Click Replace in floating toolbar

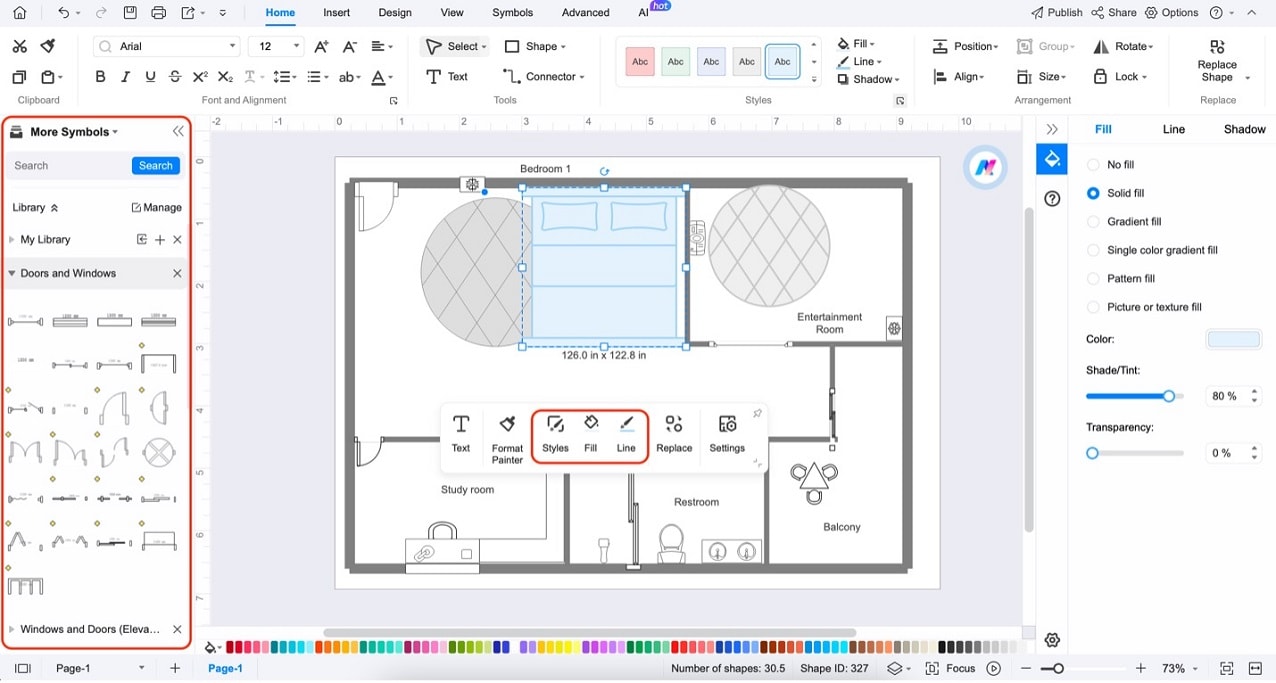[674, 435]
